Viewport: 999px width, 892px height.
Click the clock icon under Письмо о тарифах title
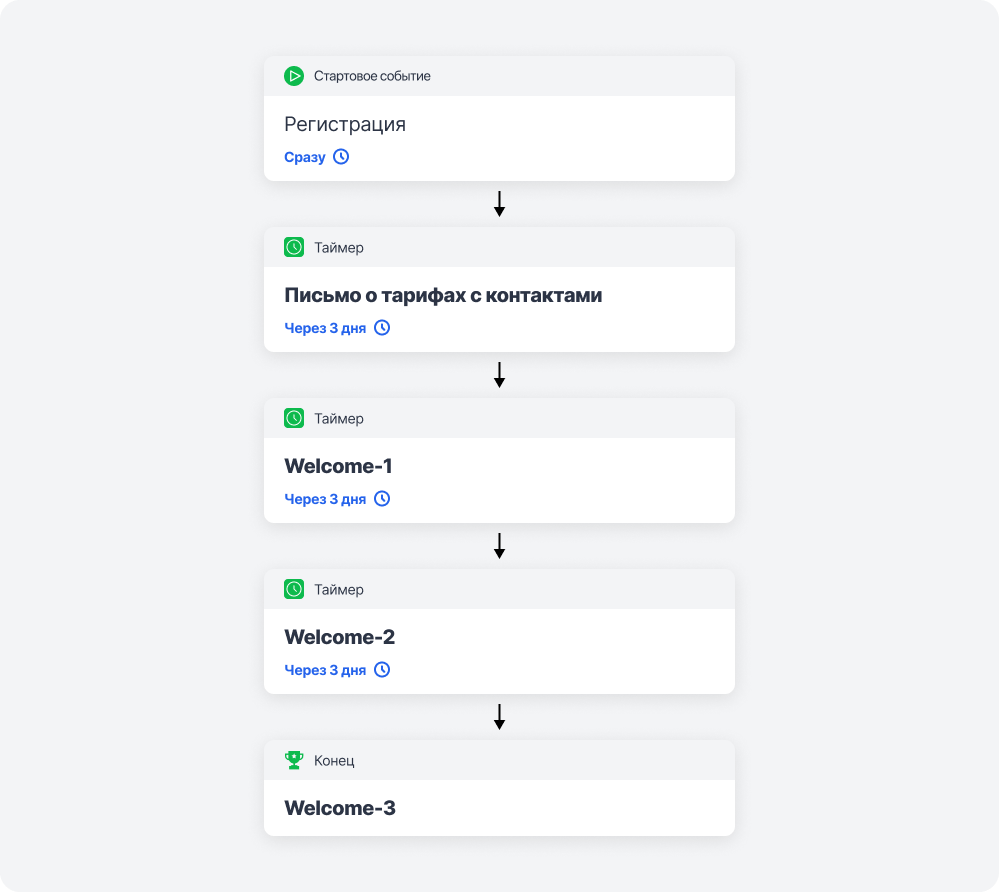382,328
